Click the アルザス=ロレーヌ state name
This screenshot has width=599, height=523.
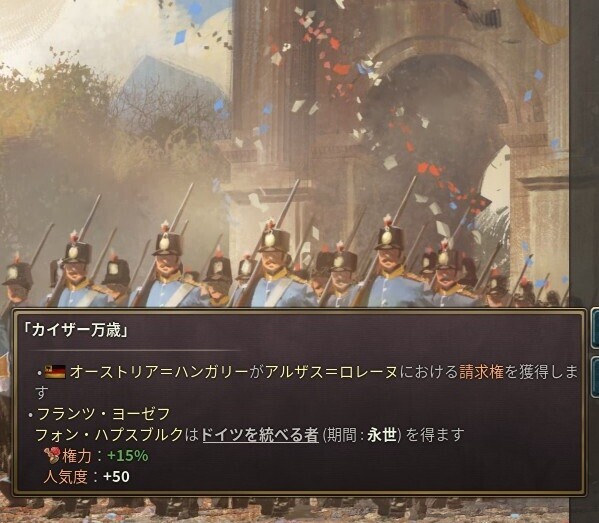(x=331, y=371)
